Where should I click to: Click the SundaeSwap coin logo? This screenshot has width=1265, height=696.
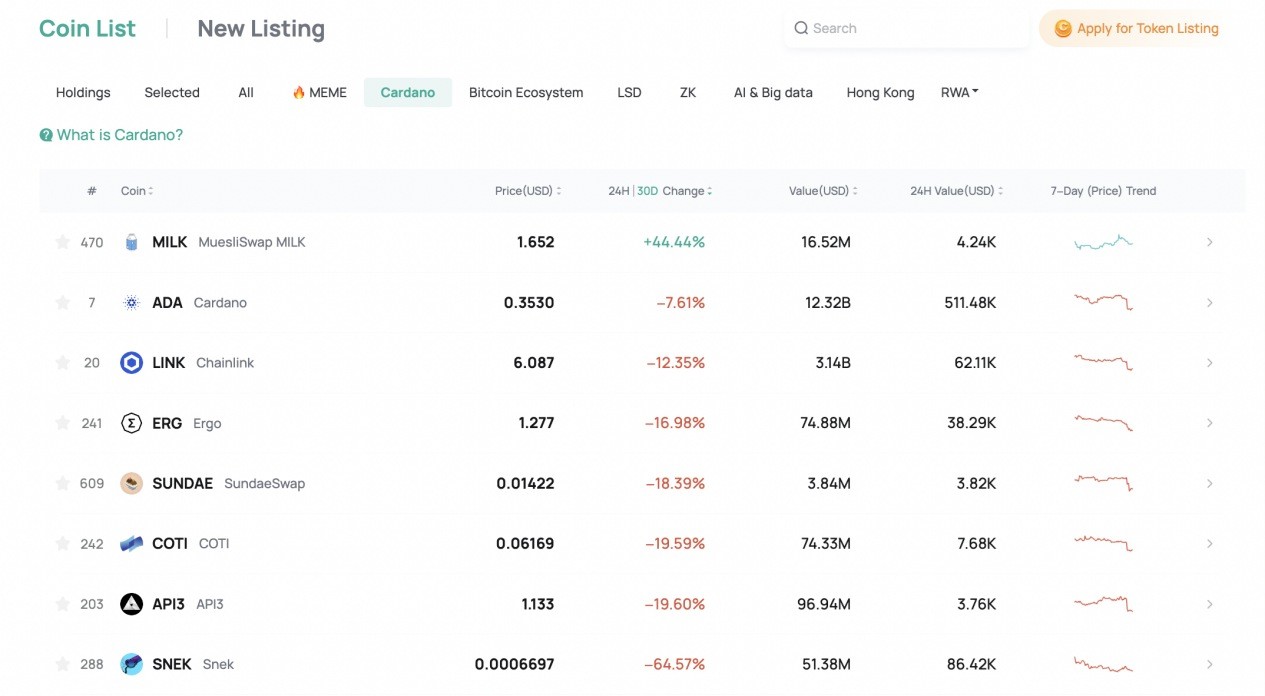[x=131, y=483]
